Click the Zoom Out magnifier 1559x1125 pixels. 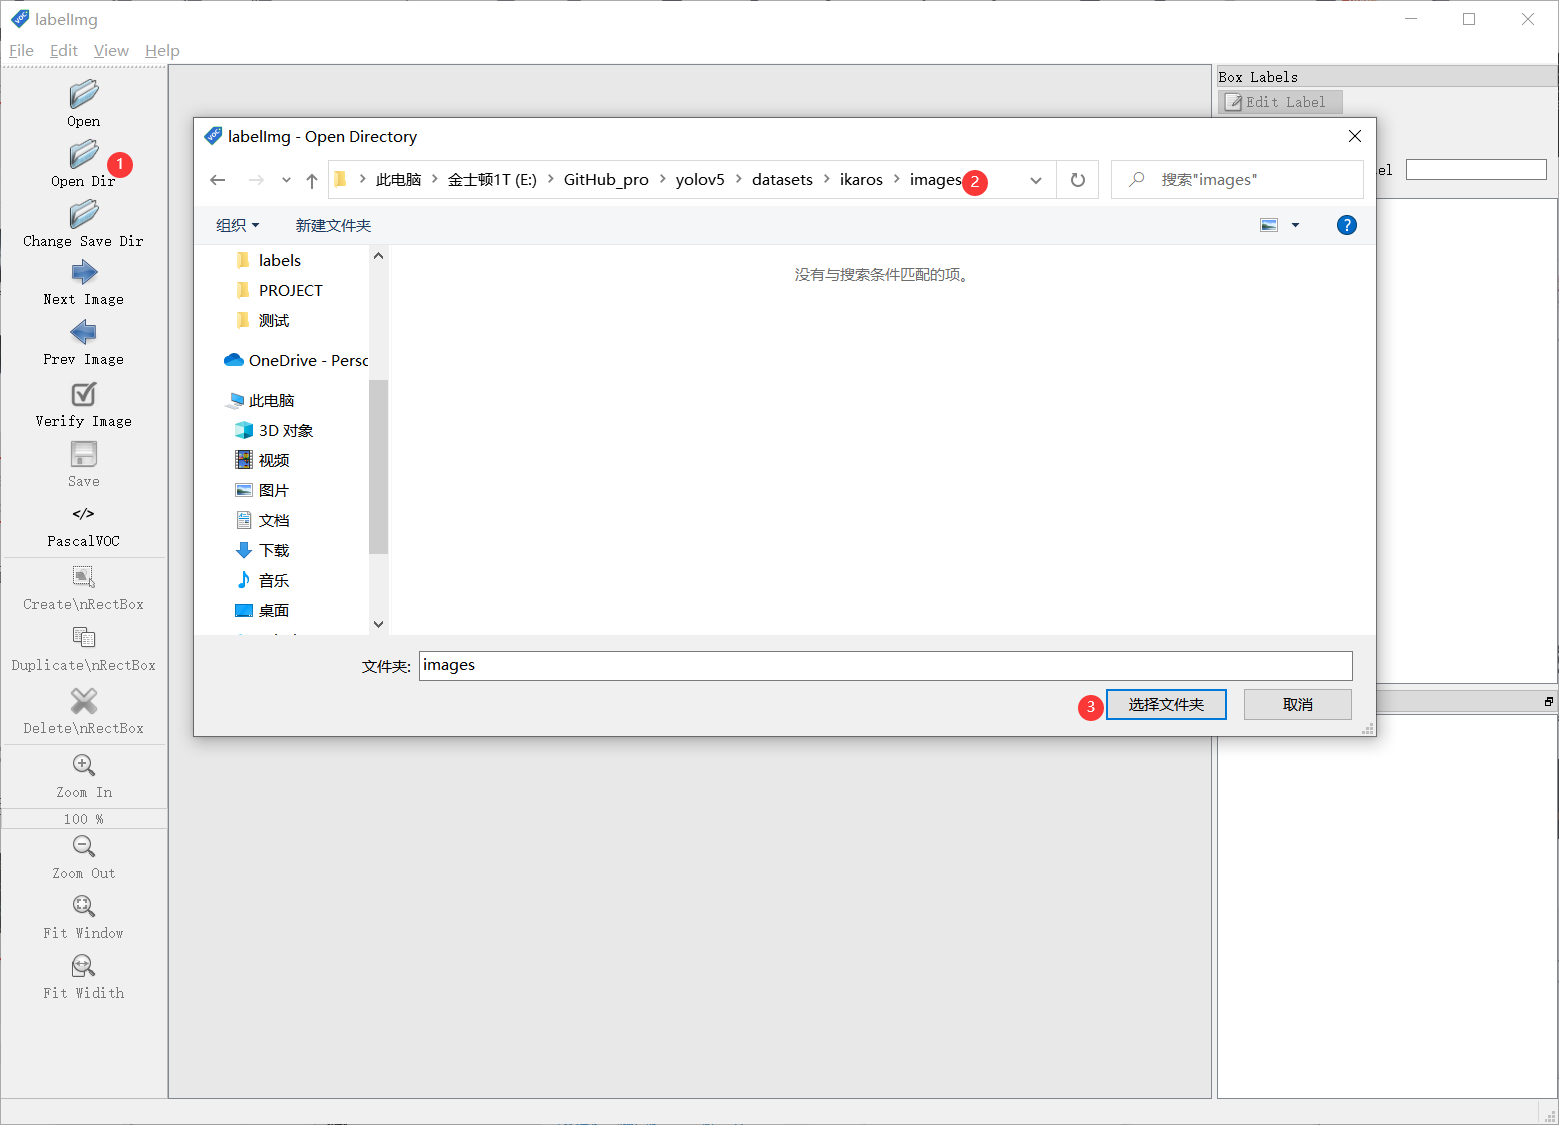click(x=84, y=846)
